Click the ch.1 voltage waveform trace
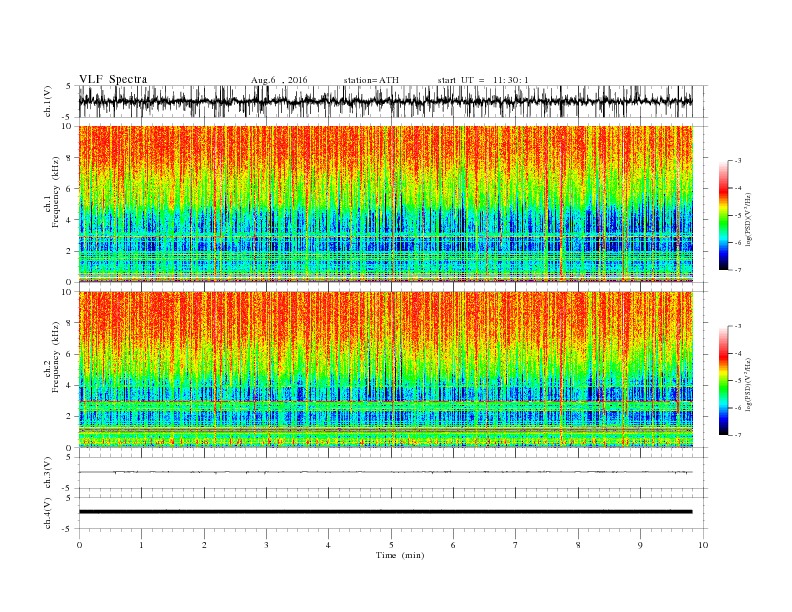 [x=385, y=101]
